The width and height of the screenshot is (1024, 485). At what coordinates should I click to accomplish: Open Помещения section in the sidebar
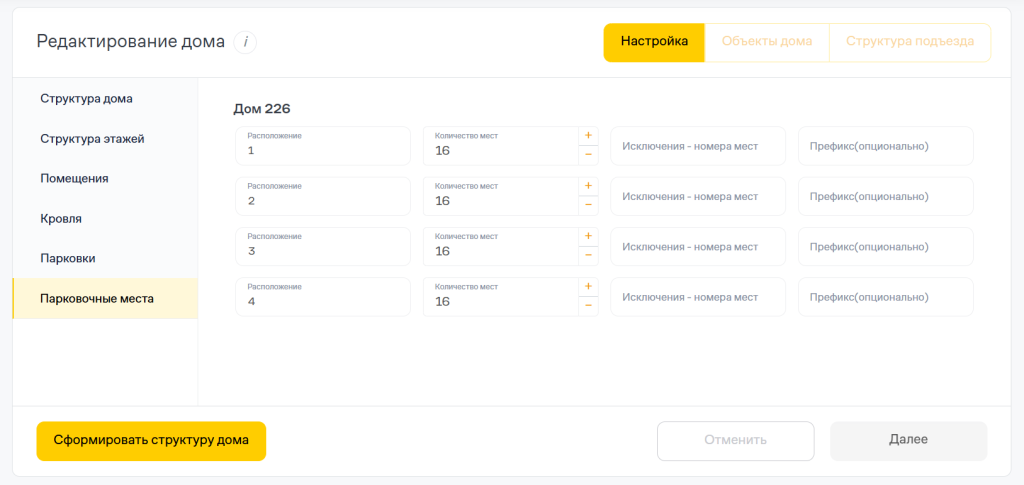pyautogui.click(x=105, y=179)
